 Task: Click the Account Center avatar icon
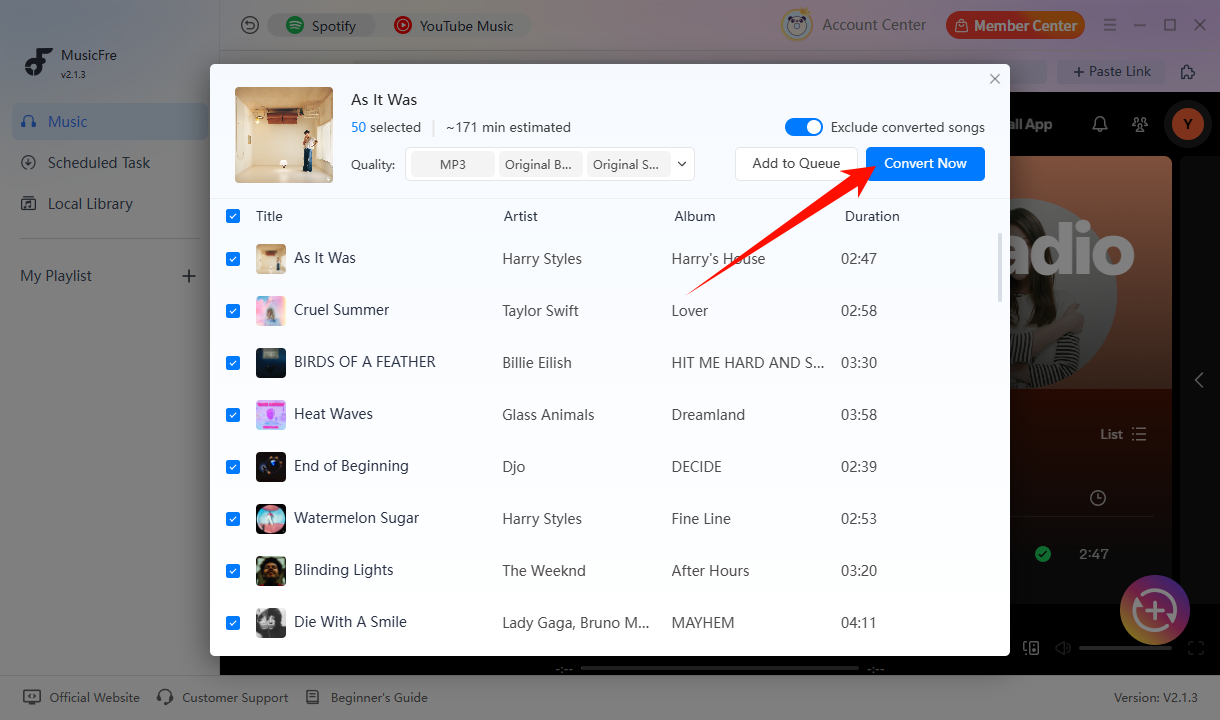click(x=797, y=25)
